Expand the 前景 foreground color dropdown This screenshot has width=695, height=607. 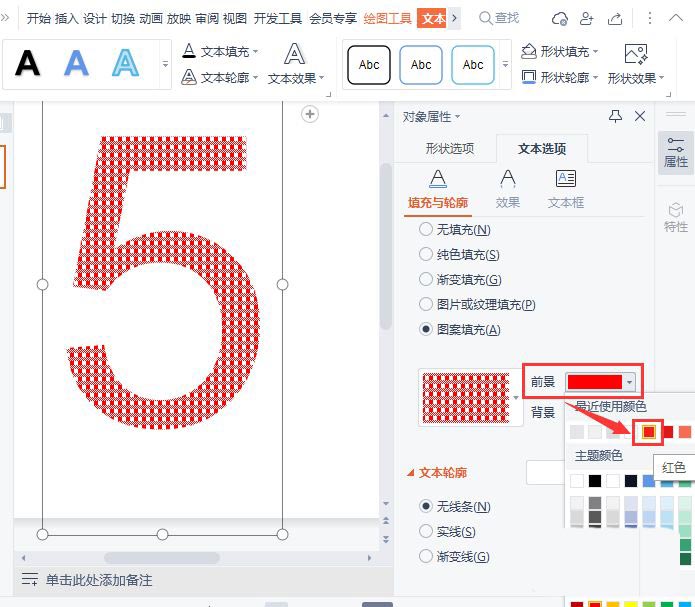coord(628,382)
